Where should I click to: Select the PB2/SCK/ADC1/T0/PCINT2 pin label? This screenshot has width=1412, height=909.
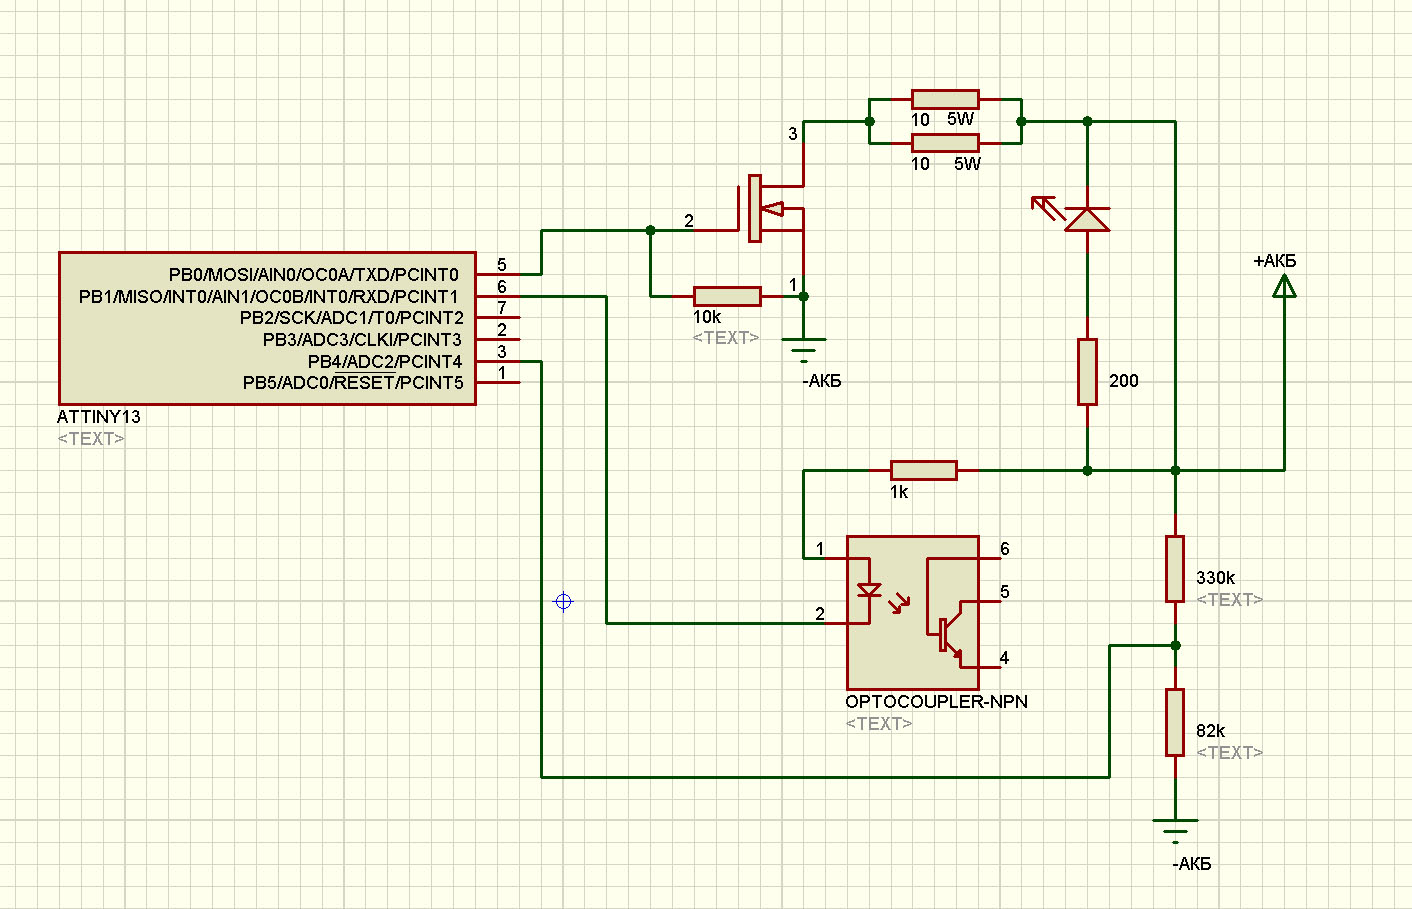(x=351, y=317)
